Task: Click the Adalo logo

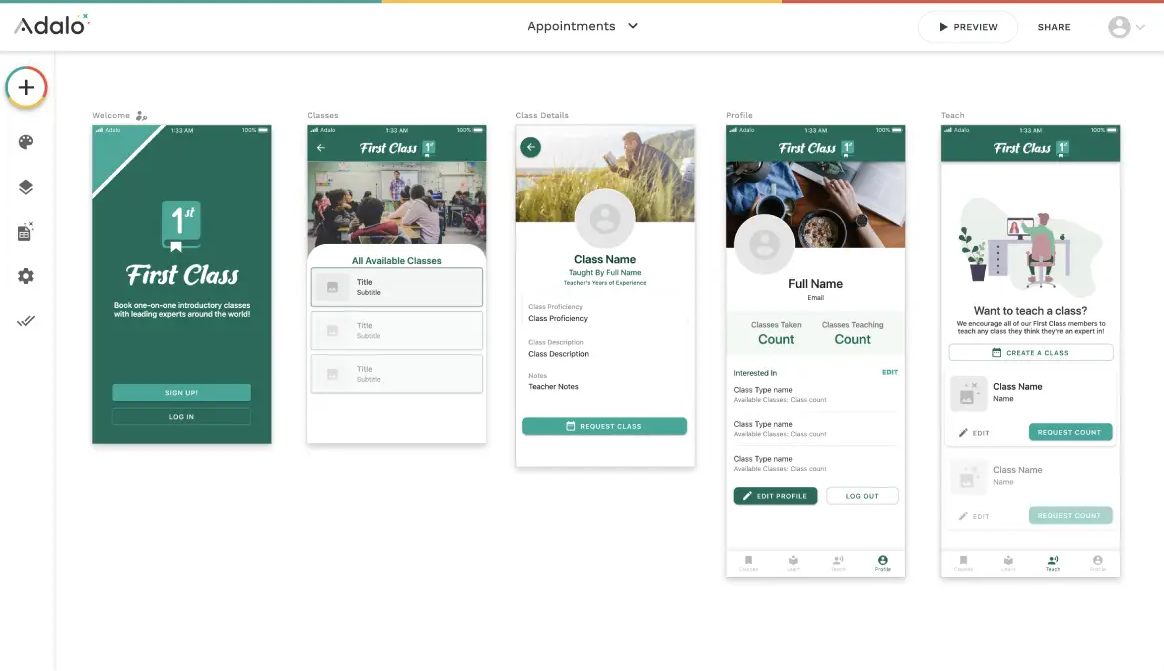Action: coord(52,25)
